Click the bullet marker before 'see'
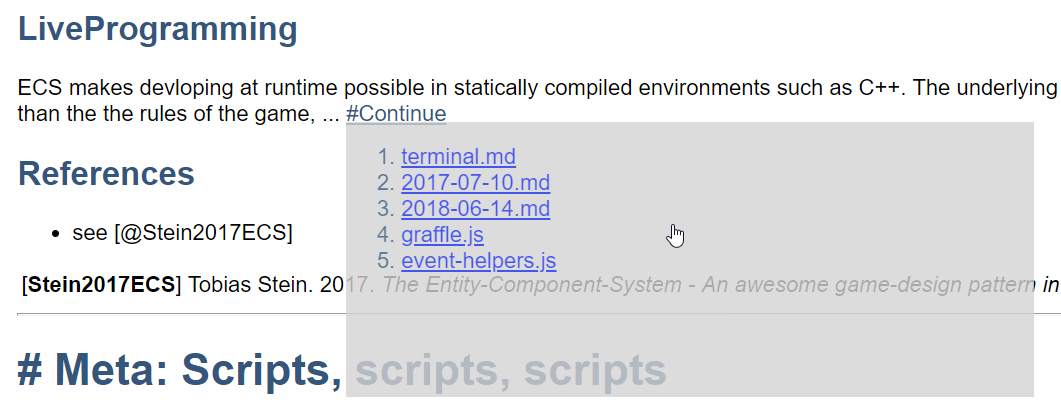 56,234
